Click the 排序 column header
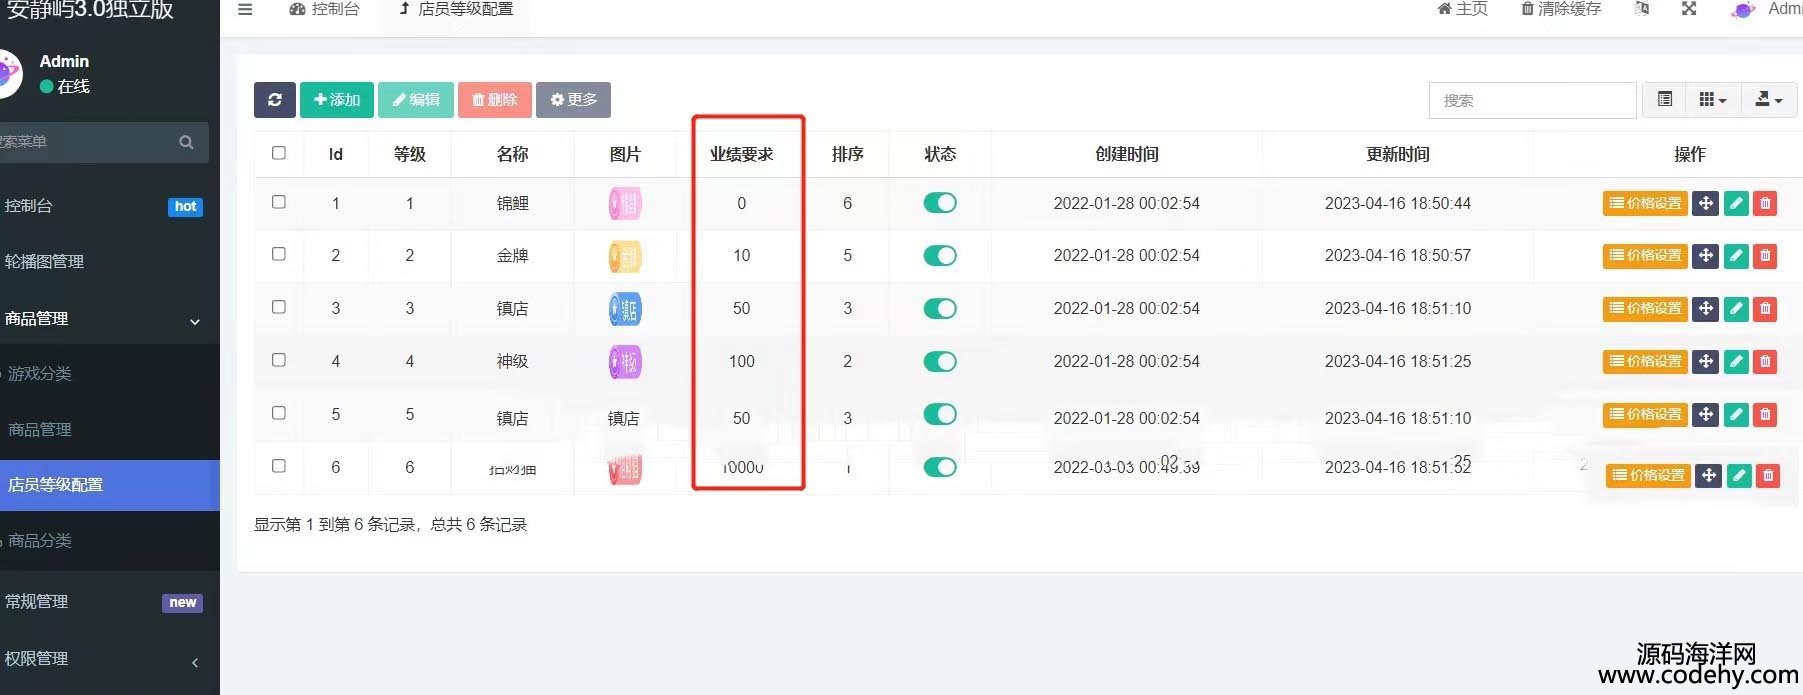Viewport: 1803px width, 695px height. pos(847,154)
